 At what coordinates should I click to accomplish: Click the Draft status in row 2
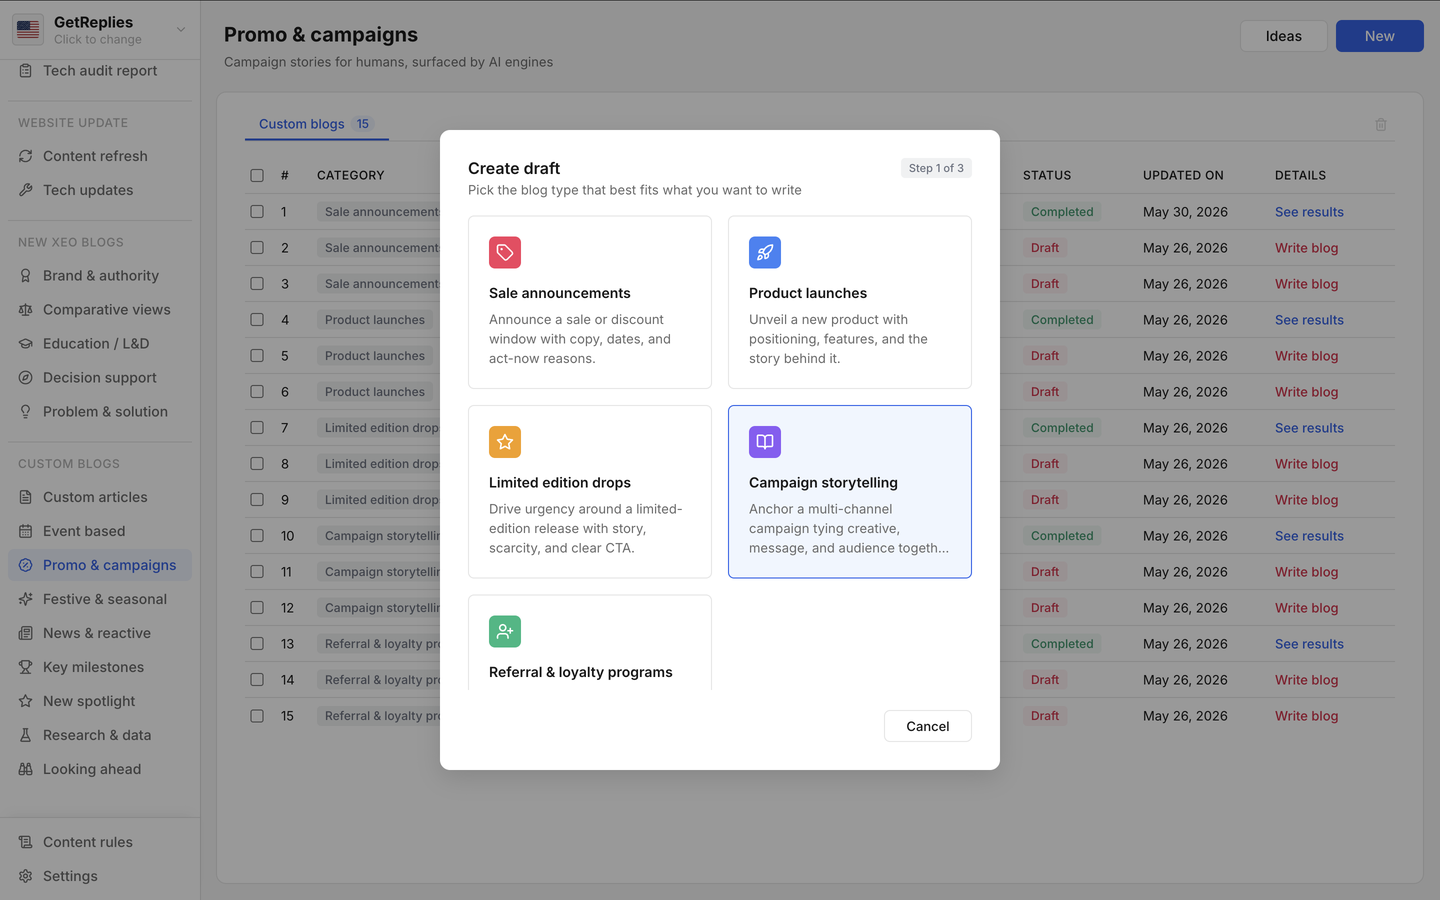tap(1045, 248)
